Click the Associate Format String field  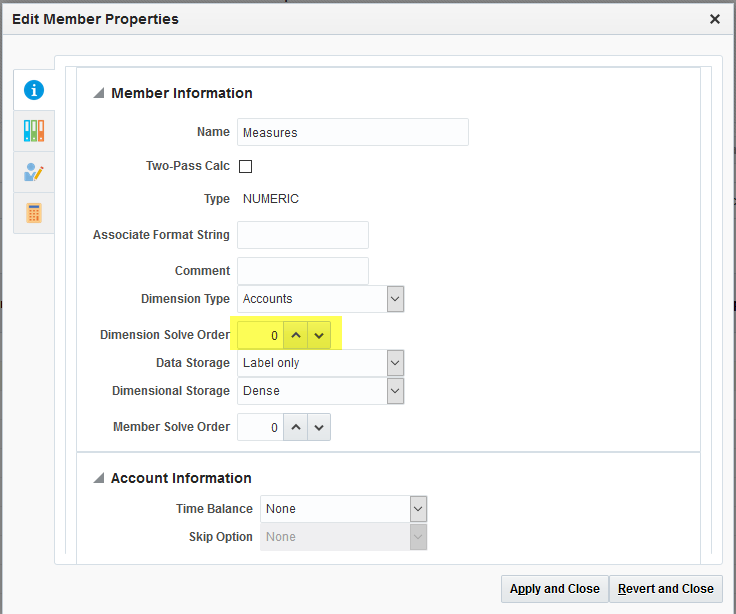click(303, 235)
